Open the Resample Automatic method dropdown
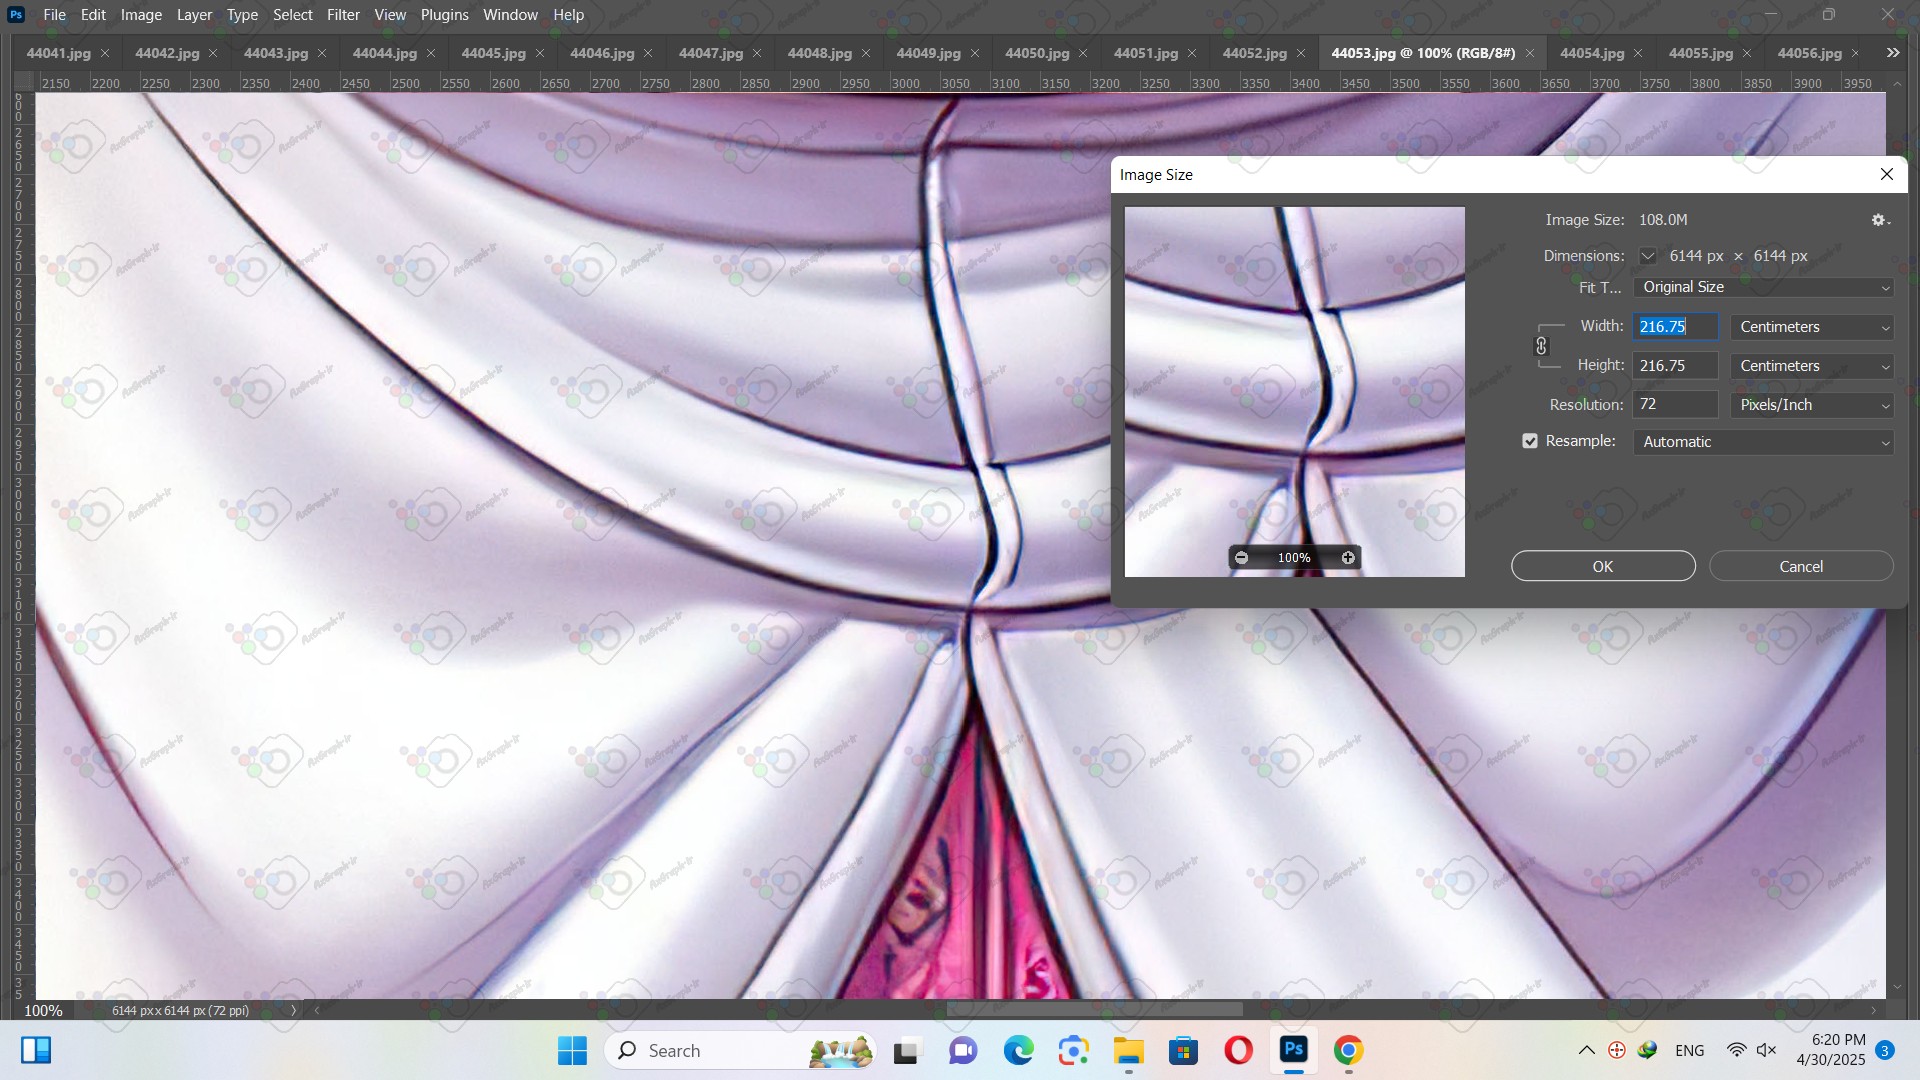This screenshot has width=1920, height=1080. 1763,442
